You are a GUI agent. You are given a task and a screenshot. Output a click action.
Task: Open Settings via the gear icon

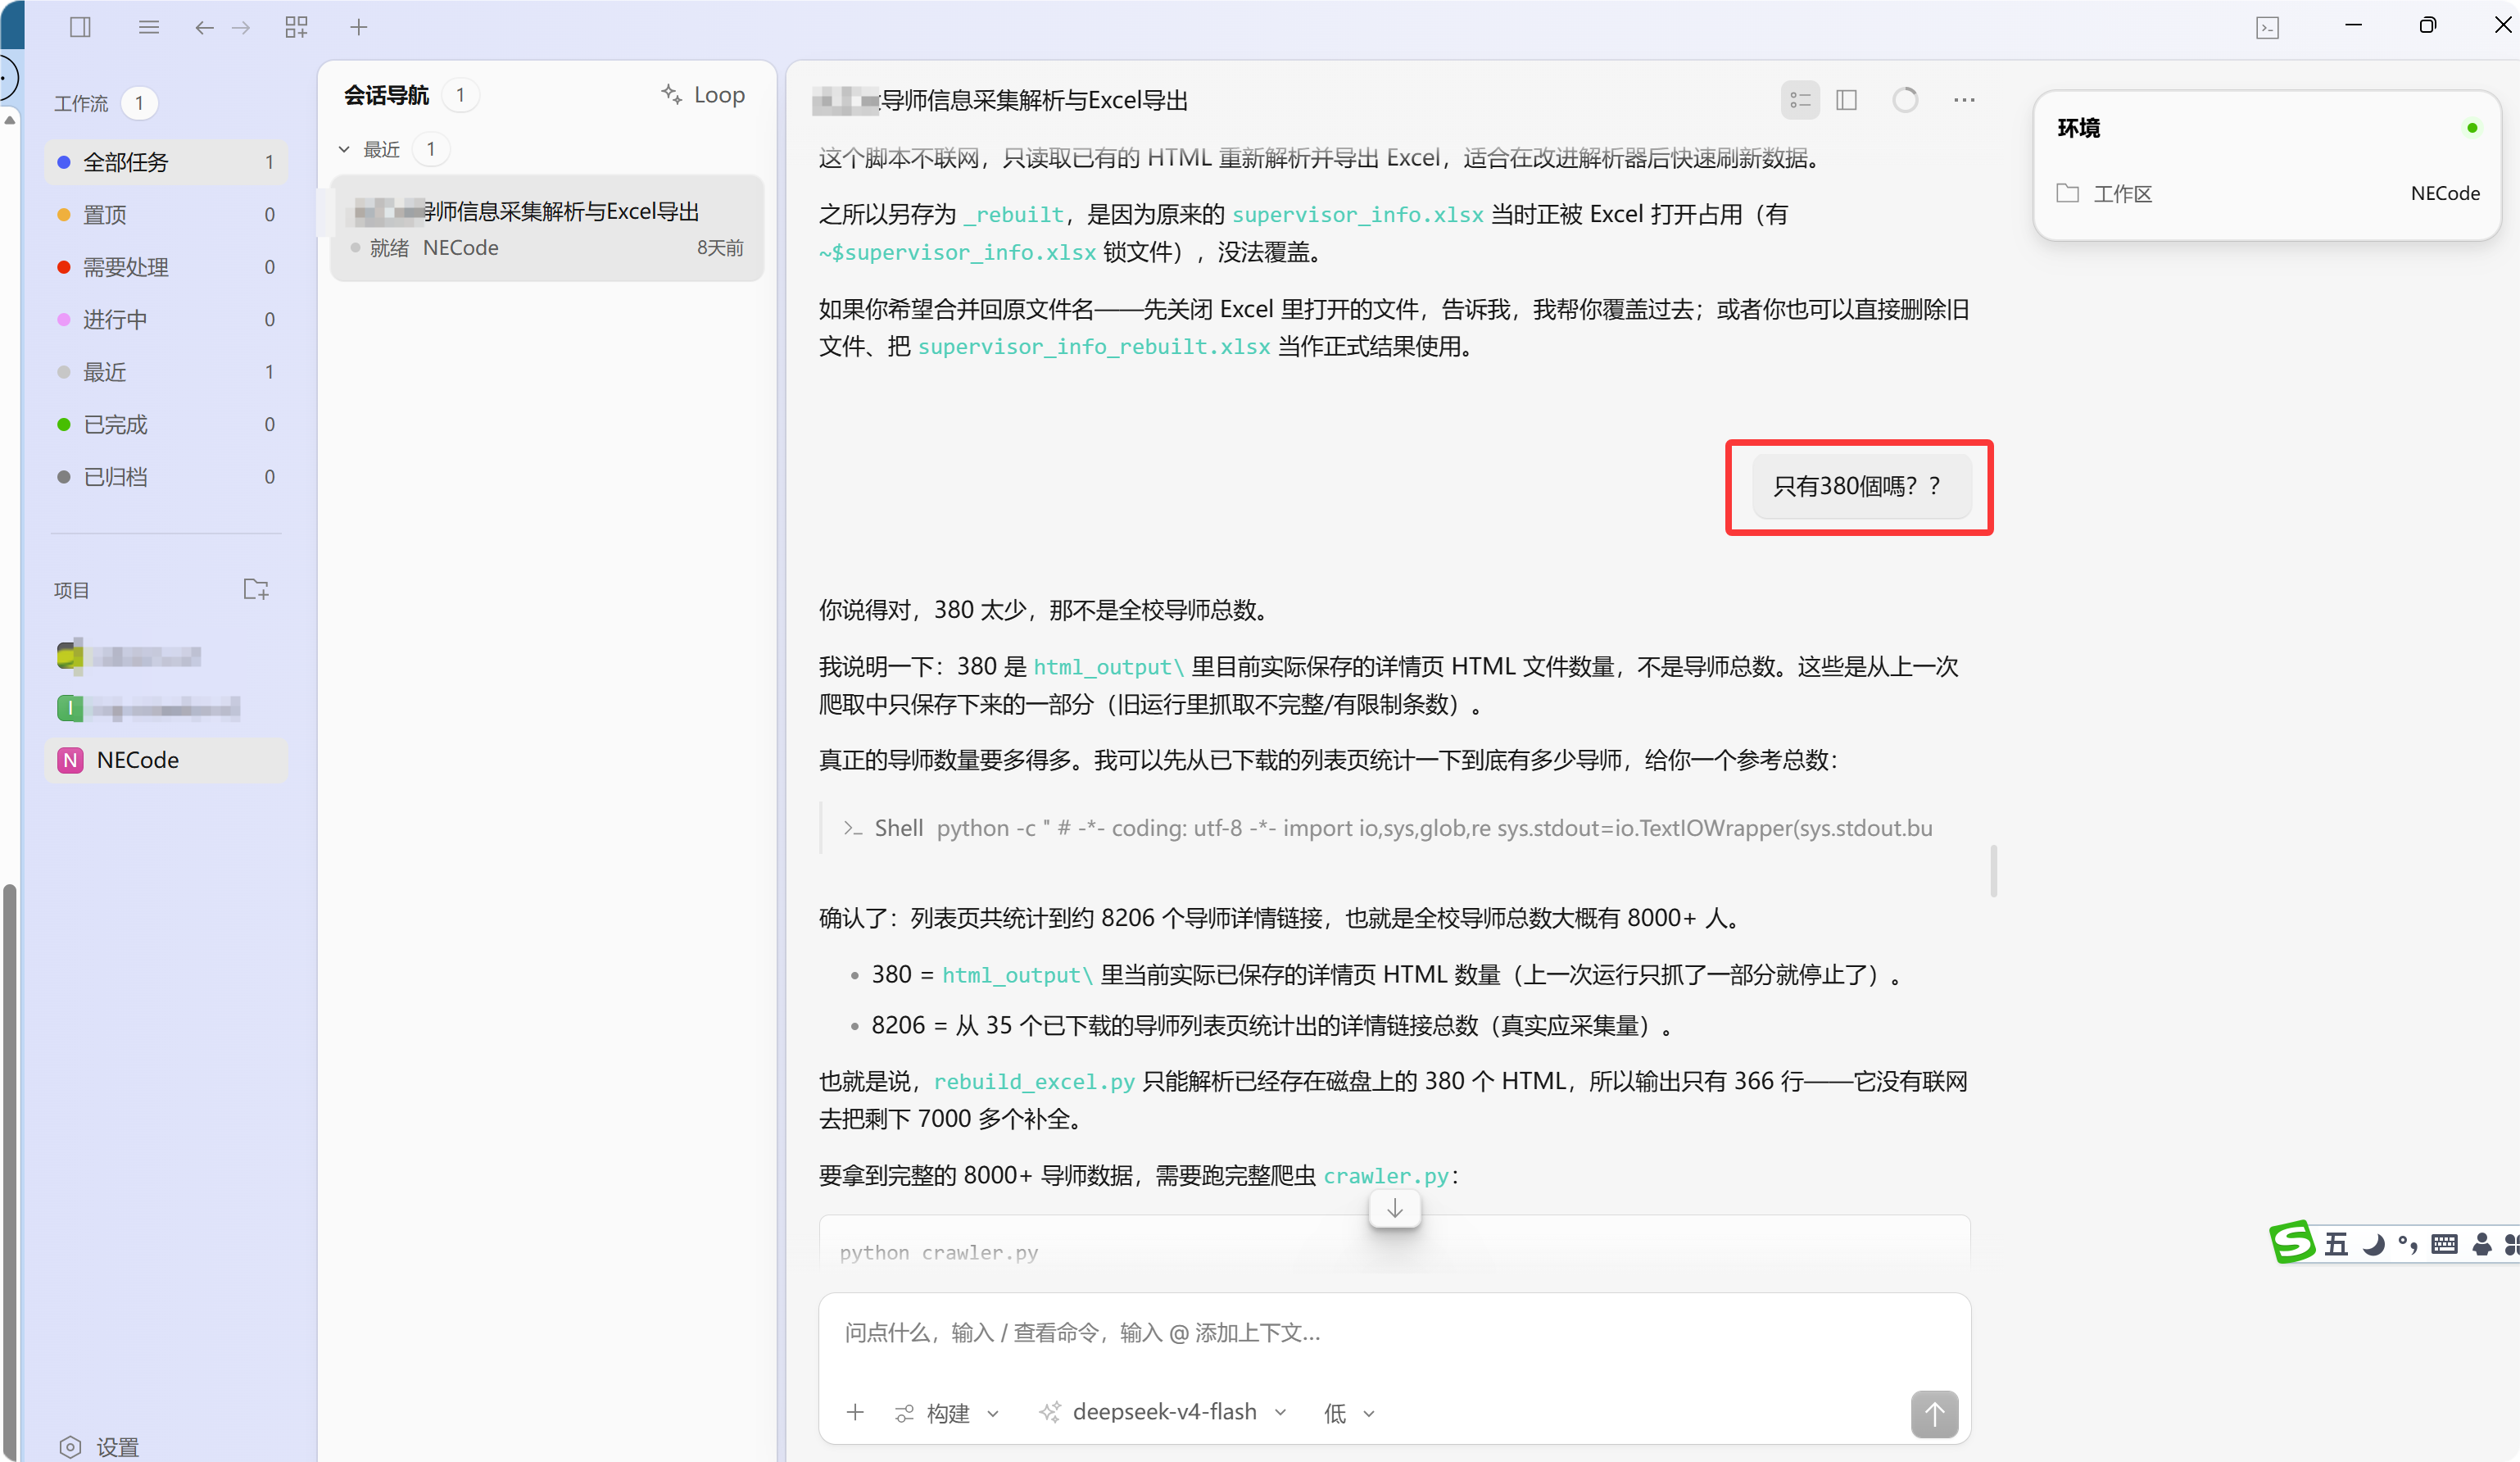(70, 1447)
